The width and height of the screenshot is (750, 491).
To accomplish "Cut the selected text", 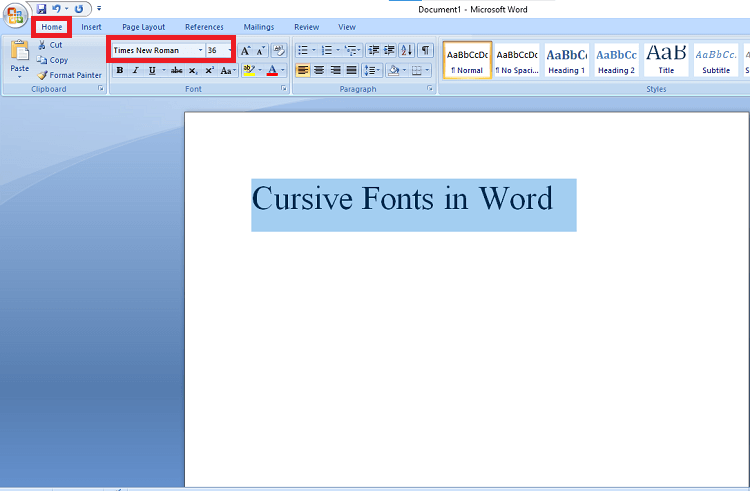I will (50, 45).
